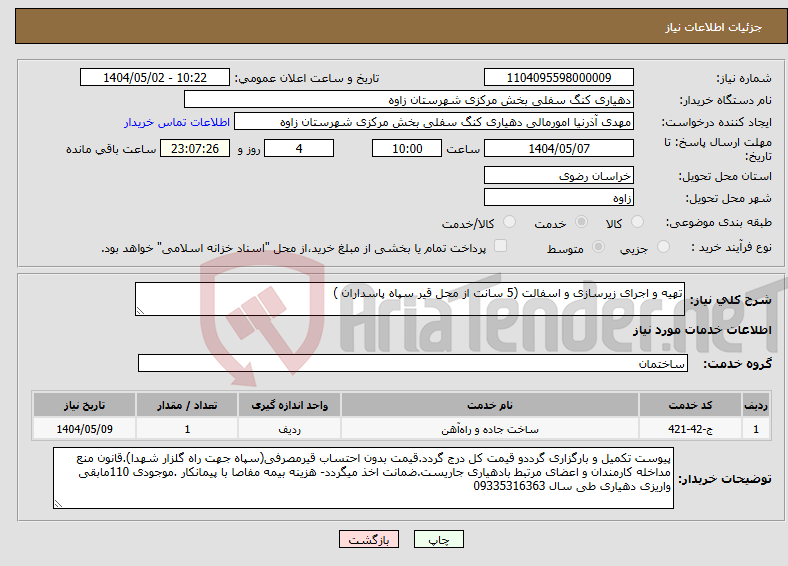Select the کالا radio button

(x=637, y=222)
